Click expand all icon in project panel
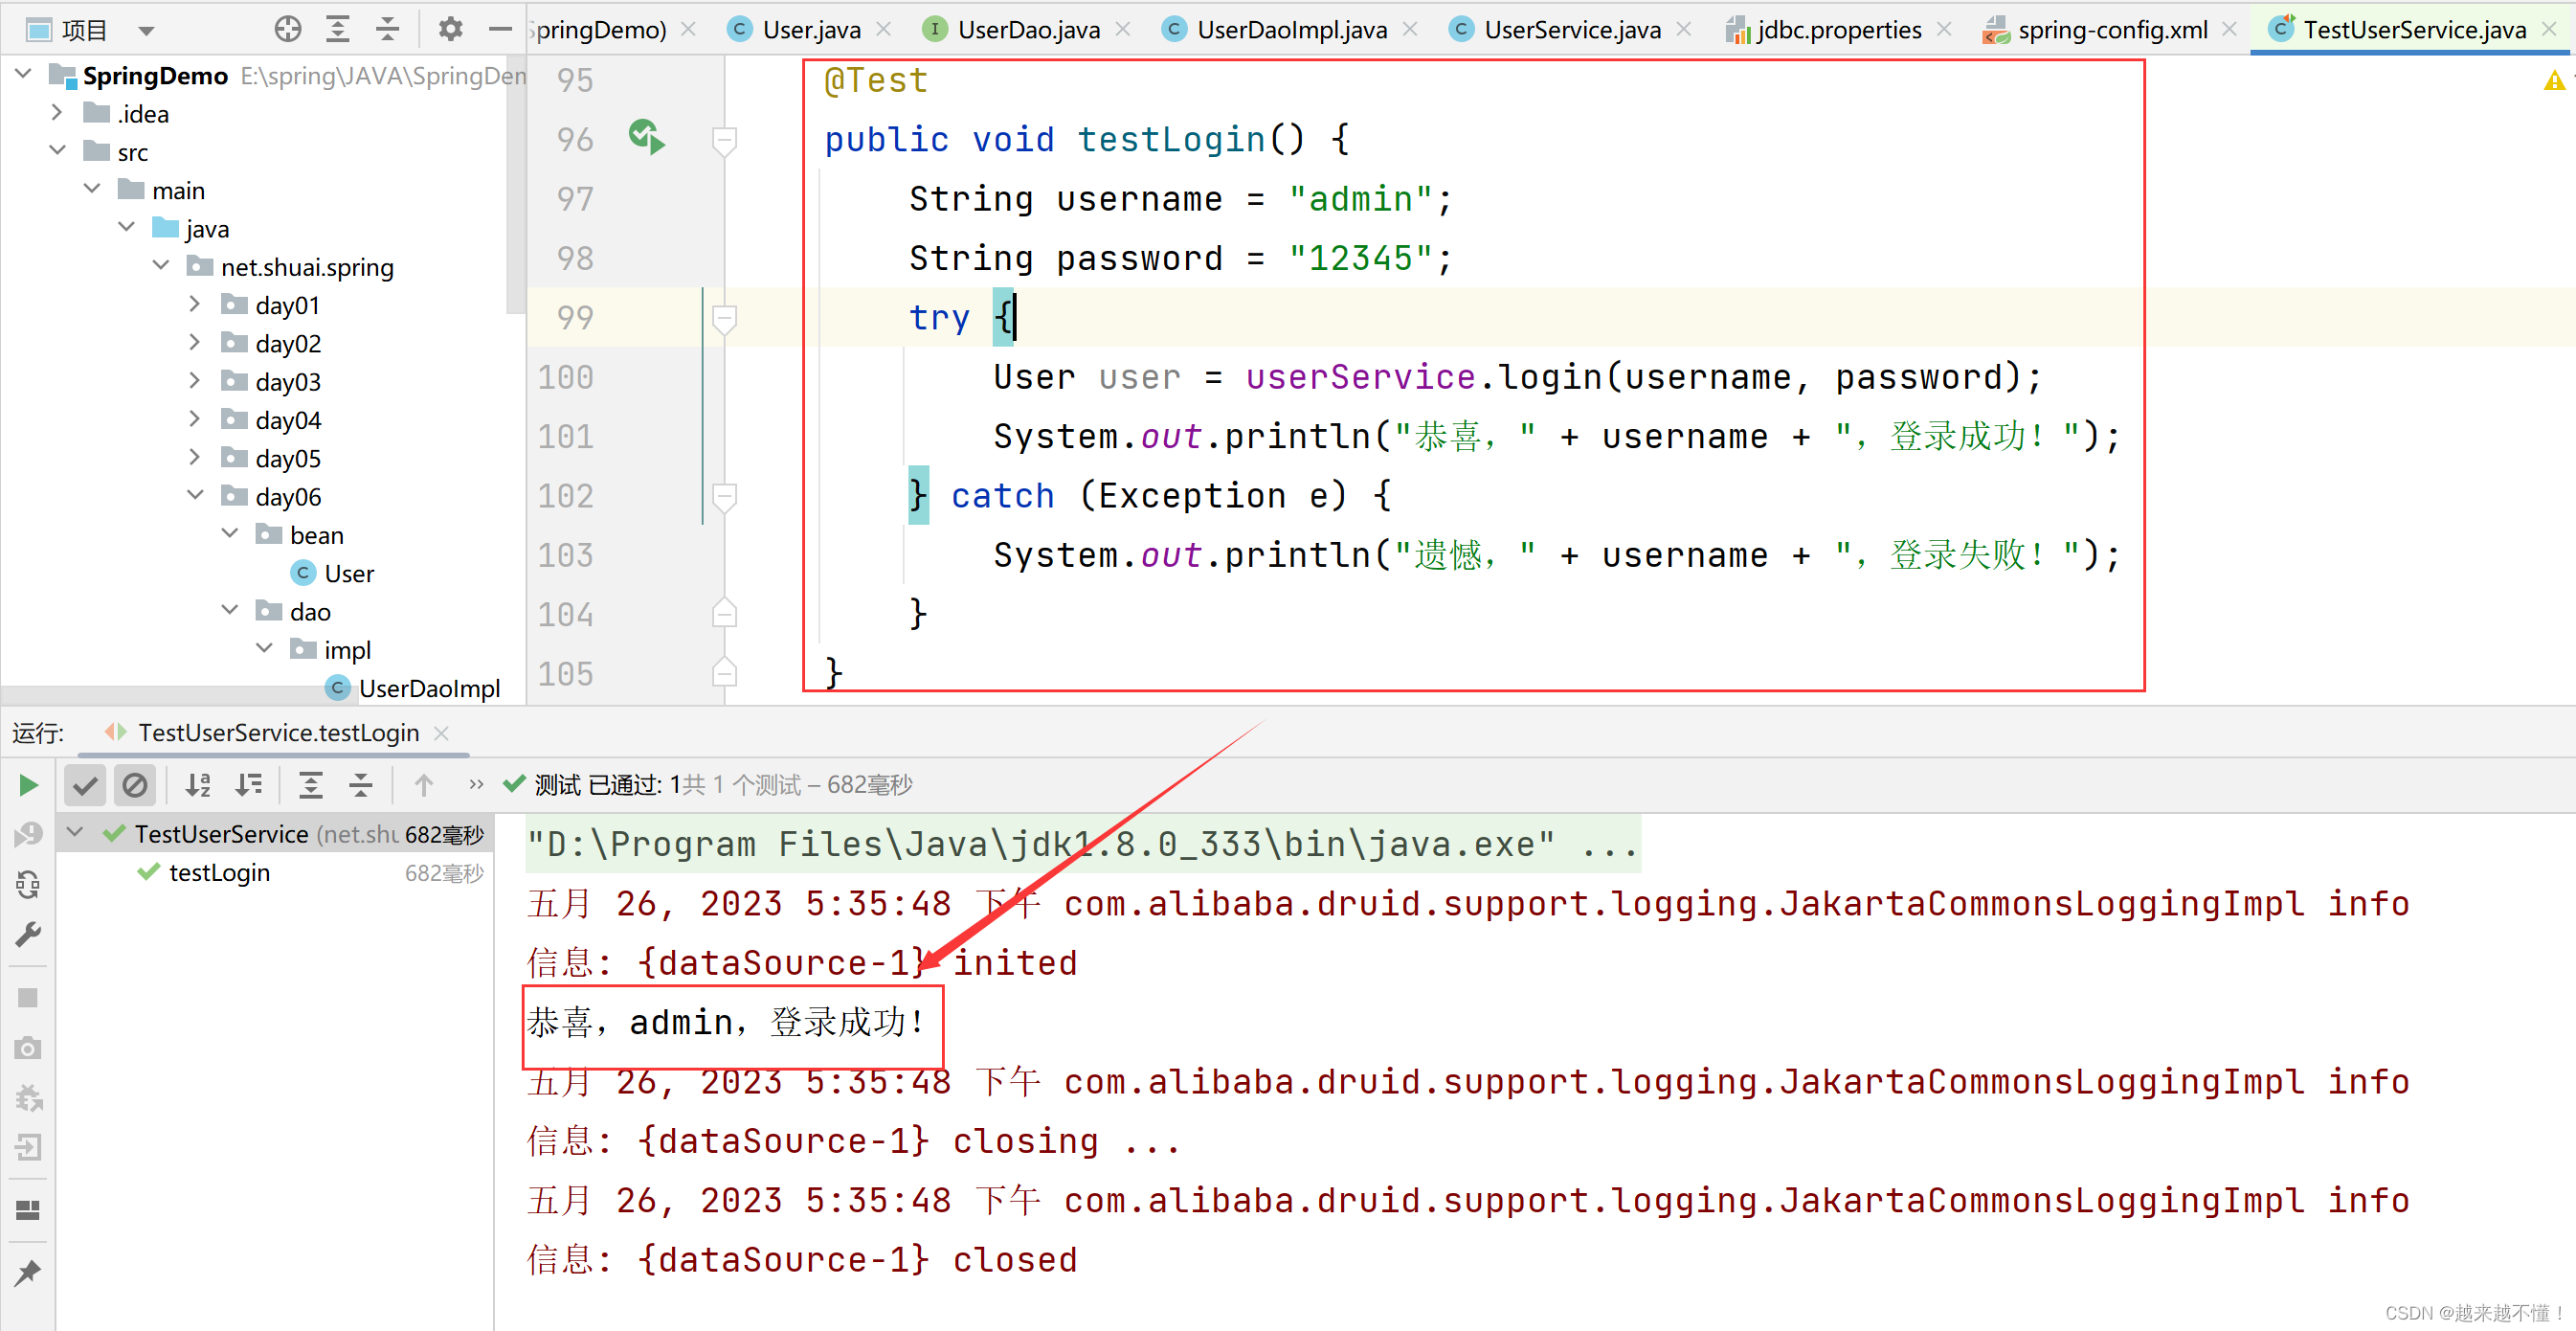Image resolution: width=2576 pixels, height=1331 pixels. click(338, 30)
